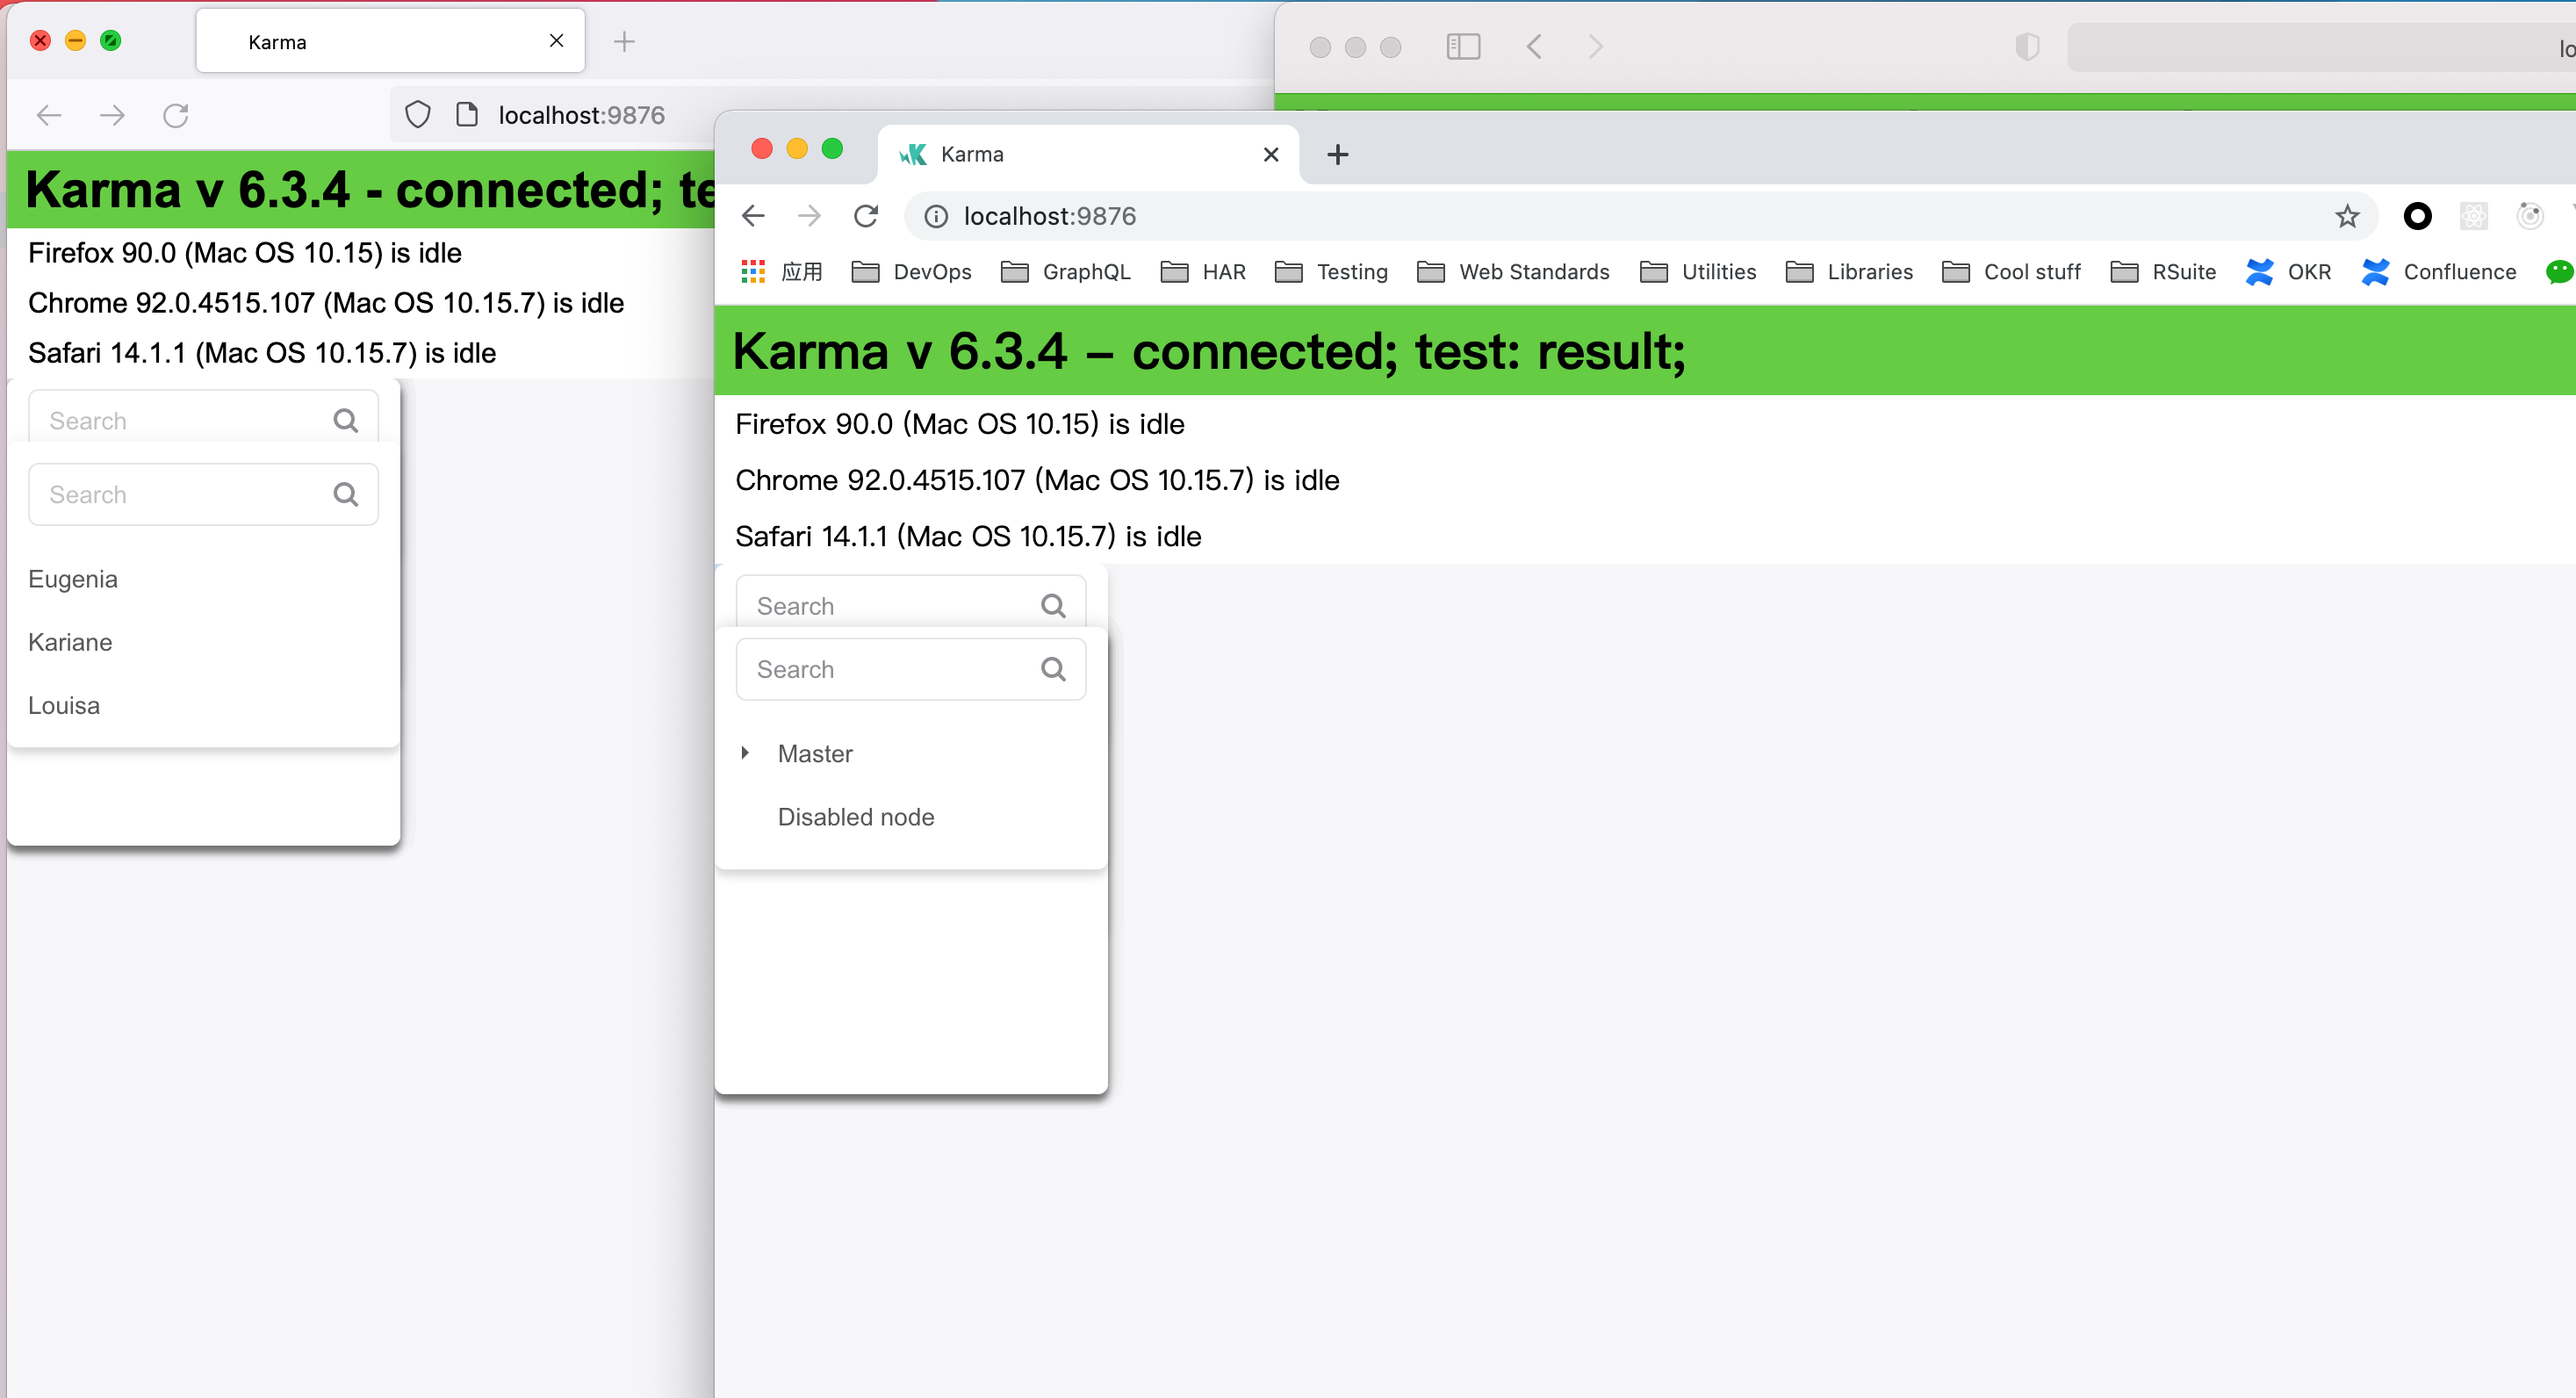Click Firefox localhost address bar
Screen dimensions: 2576x1398
581,115
